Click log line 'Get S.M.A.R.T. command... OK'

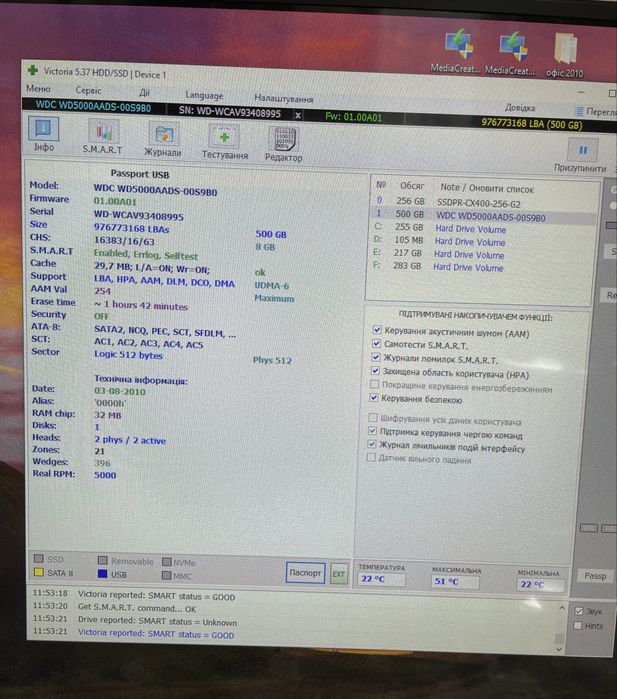pos(137,608)
